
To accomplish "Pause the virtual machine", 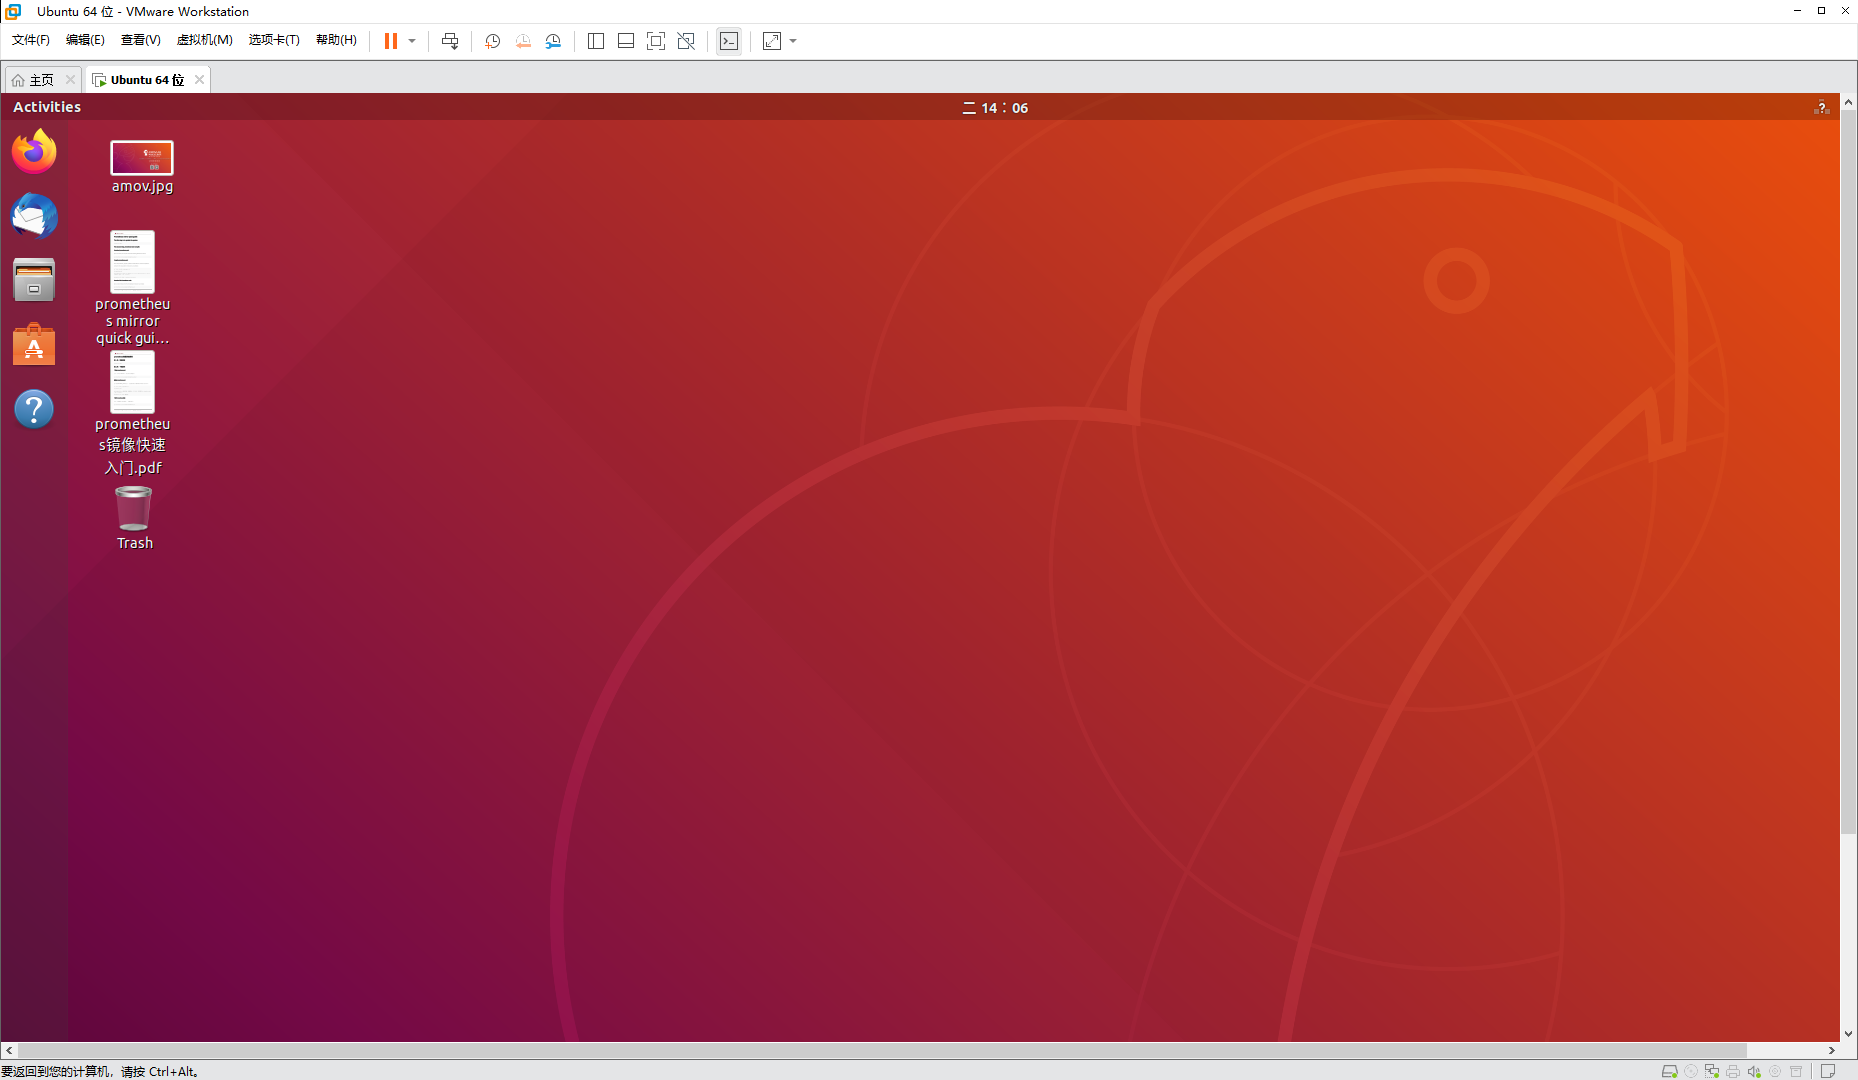I will coord(391,41).
